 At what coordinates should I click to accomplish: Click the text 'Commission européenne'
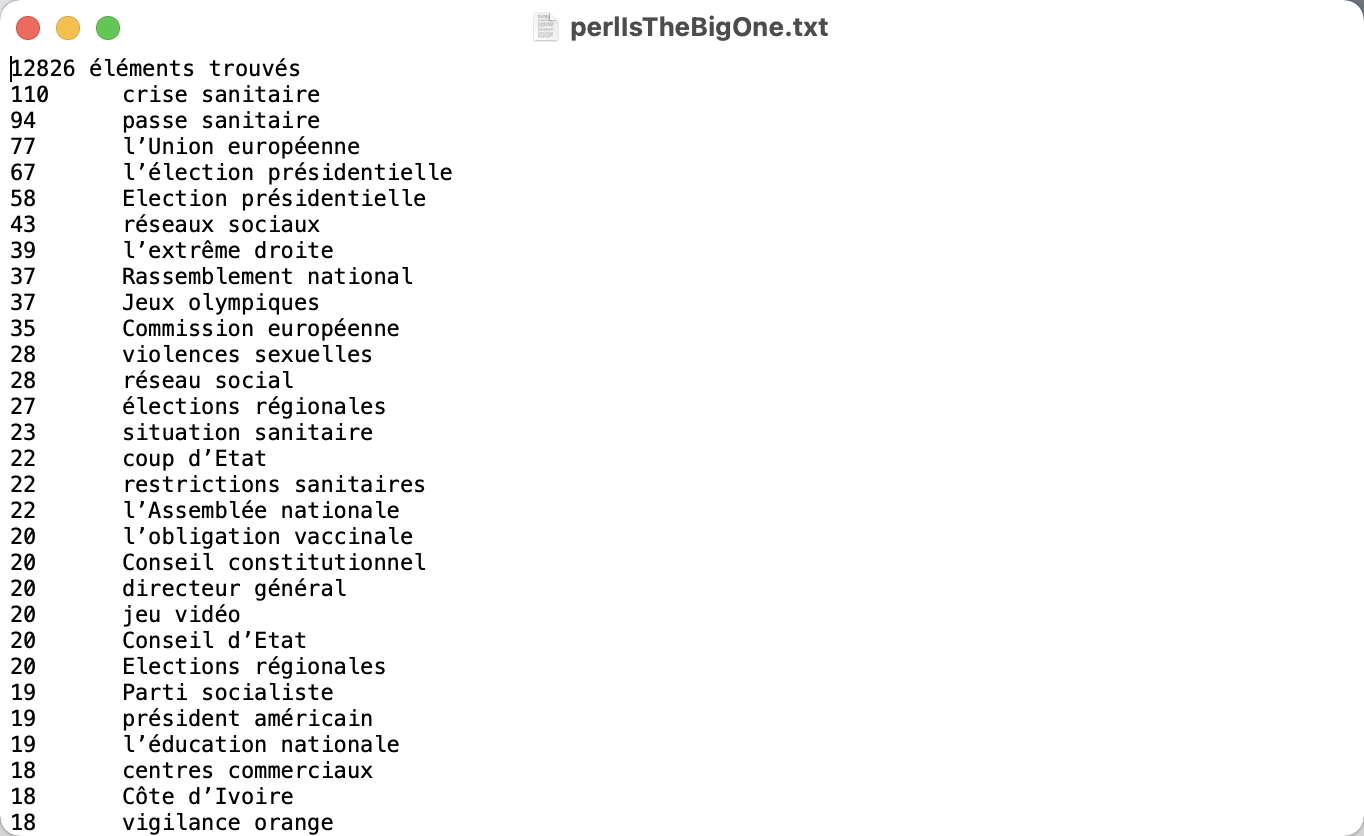click(x=261, y=328)
